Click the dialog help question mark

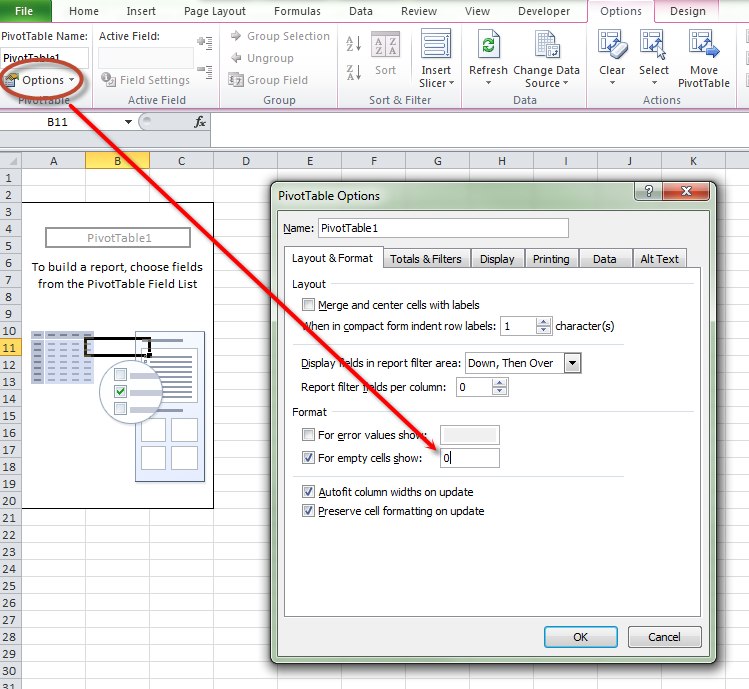click(649, 192)
